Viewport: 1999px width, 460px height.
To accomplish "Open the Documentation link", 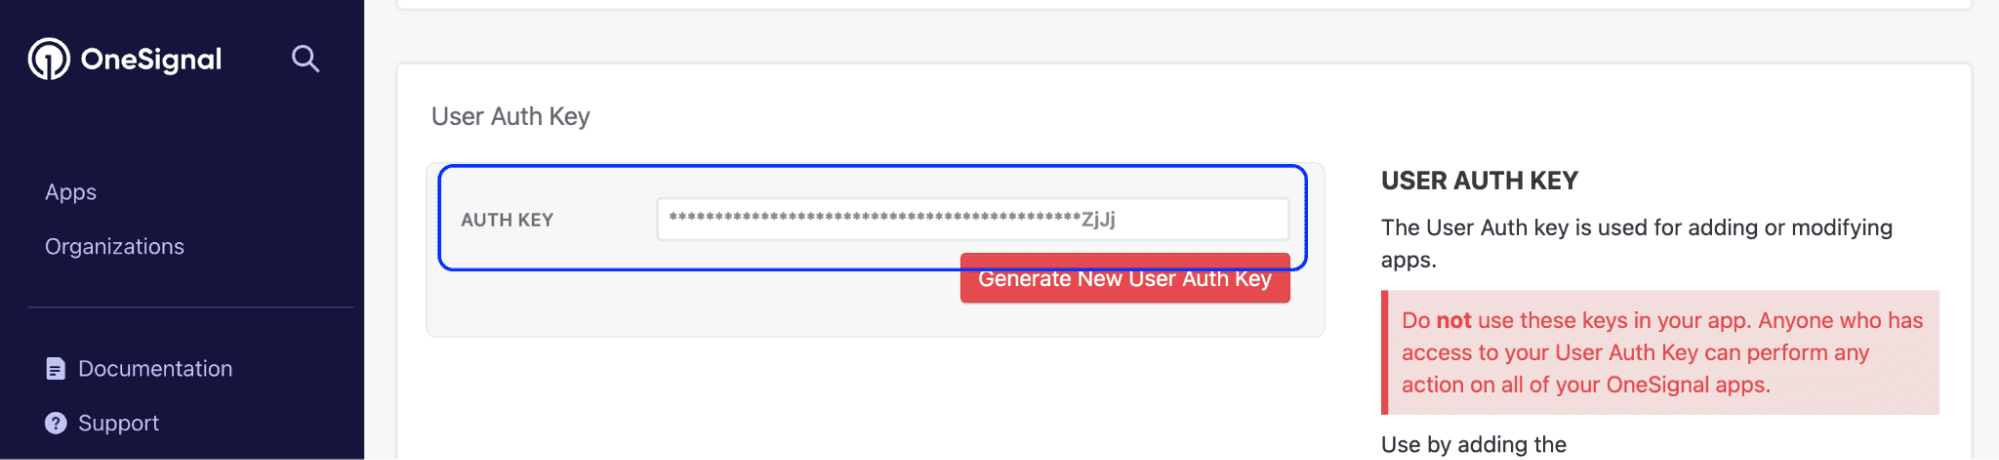I will click(155, 369).
